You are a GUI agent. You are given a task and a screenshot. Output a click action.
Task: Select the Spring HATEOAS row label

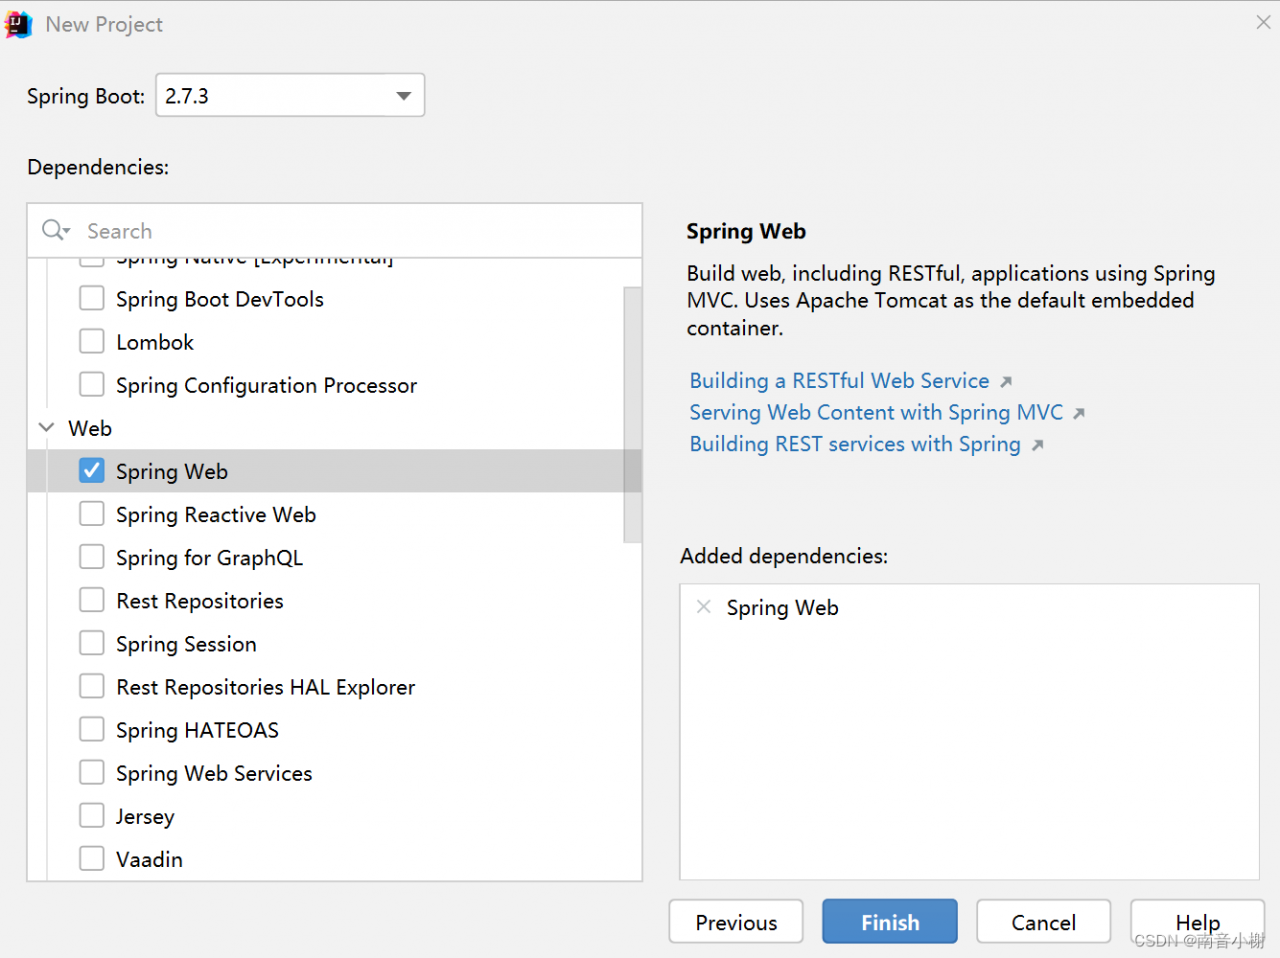pos(197,730)
